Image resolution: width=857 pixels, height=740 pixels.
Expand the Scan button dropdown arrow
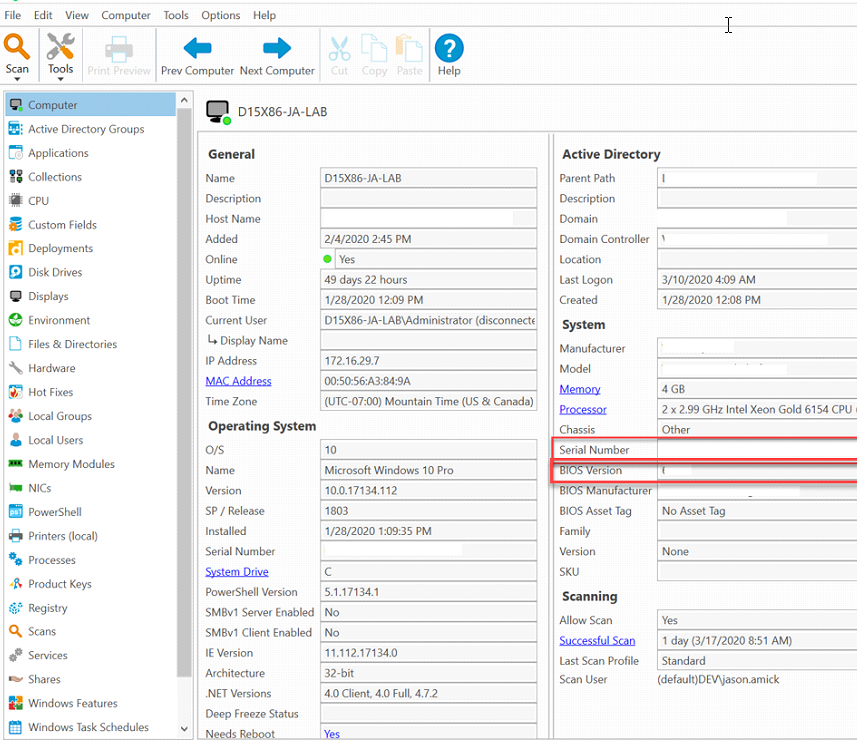coord(17,79)
